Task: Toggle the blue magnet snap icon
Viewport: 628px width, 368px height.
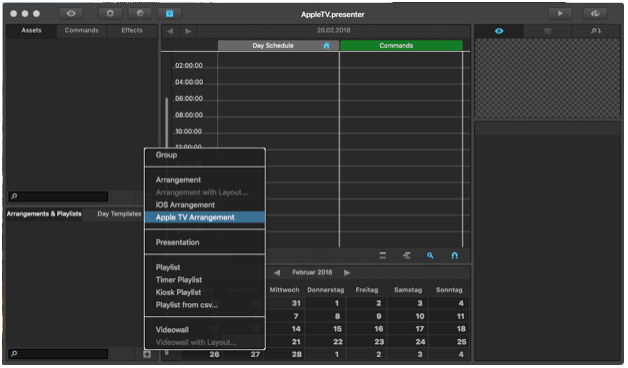Action: pyautogui.click(x=454, y=255)
